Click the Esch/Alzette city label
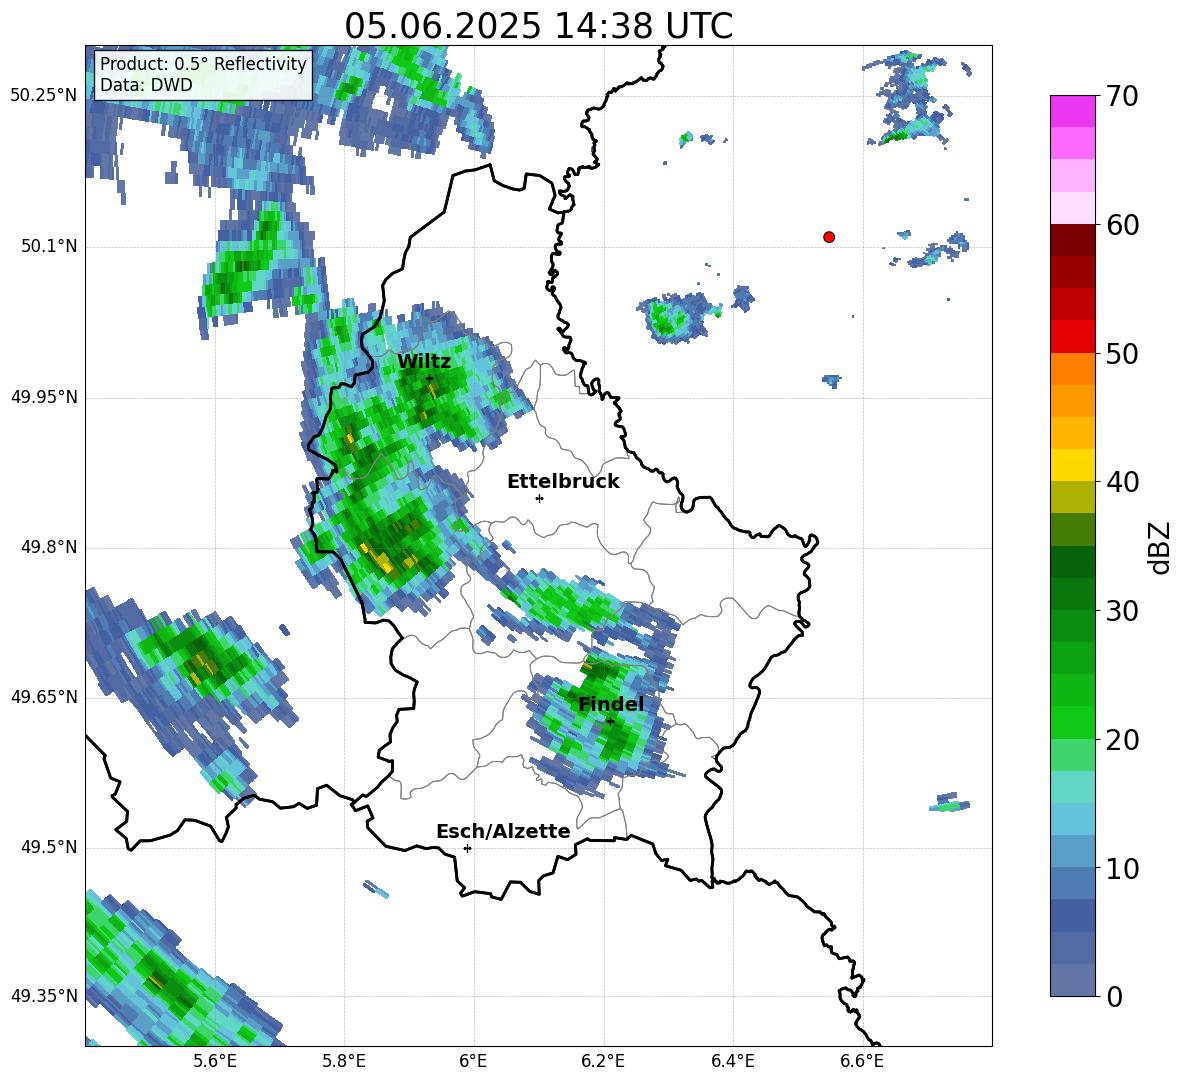1184x1081 pixels. (503, 831)
